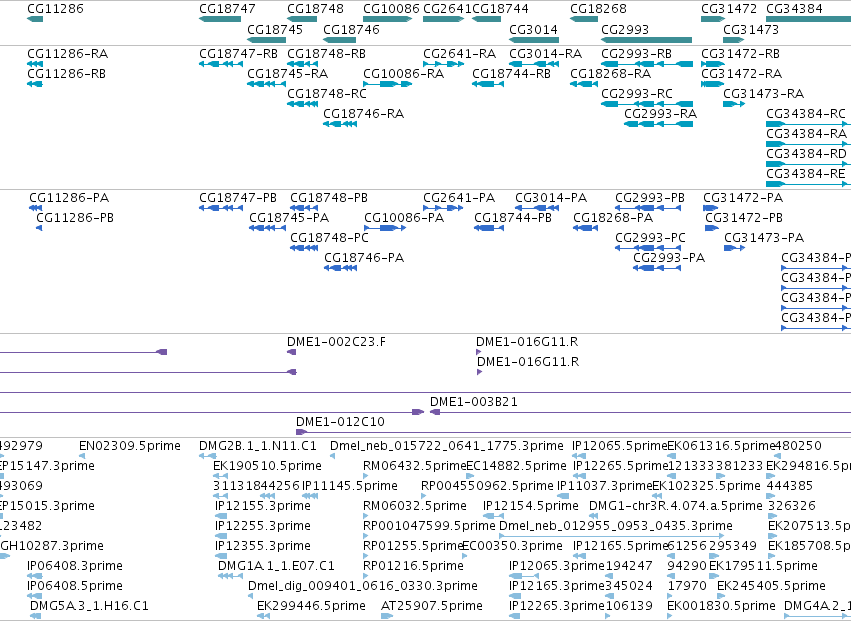Click the CG18268-RA transcript label
851x621 pixels.
click(x=611, y=73)
